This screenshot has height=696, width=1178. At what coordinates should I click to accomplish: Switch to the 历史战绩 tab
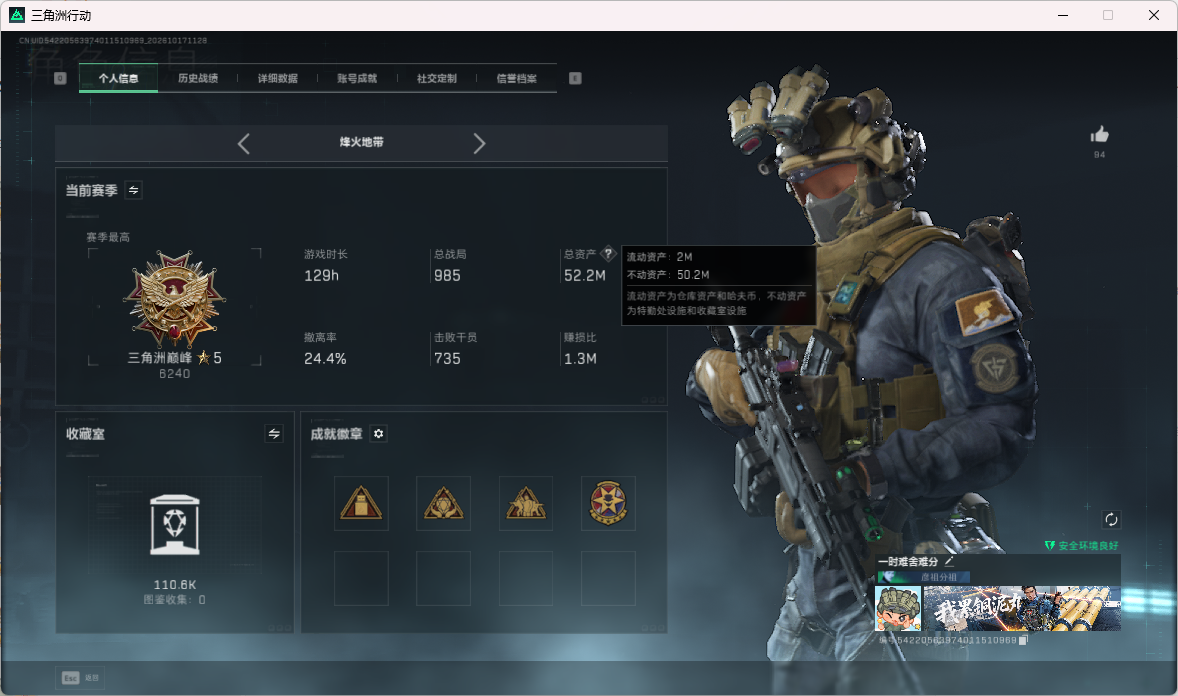(198, 78)
